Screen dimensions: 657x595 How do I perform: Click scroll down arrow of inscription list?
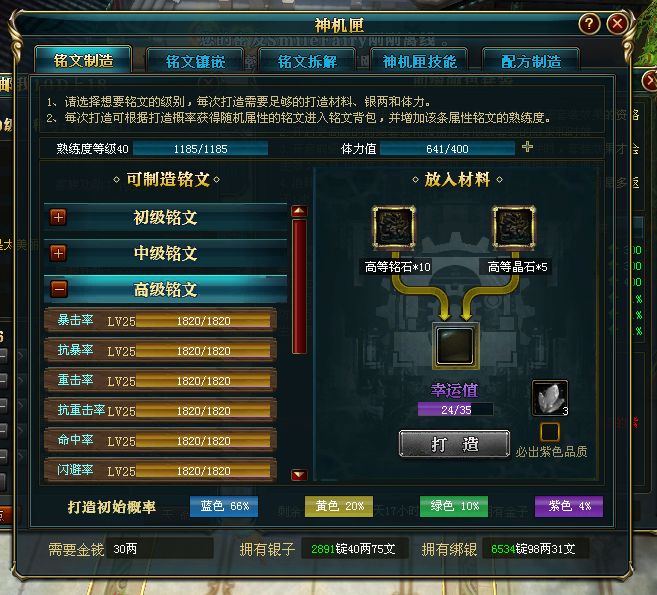point(299,474)
